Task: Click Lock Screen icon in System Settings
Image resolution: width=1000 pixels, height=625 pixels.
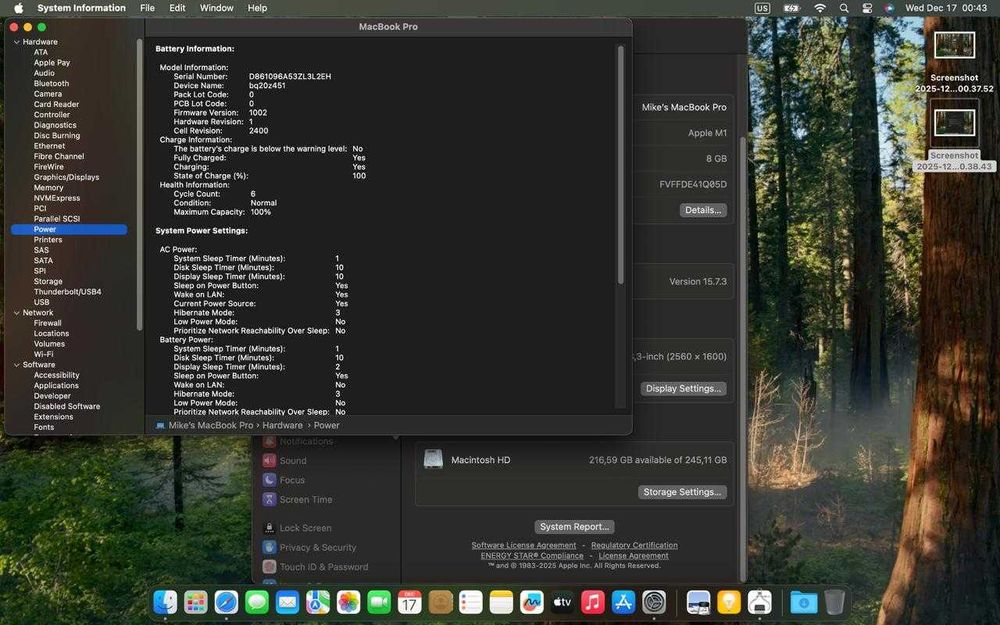Action: [x=269, y=528]
